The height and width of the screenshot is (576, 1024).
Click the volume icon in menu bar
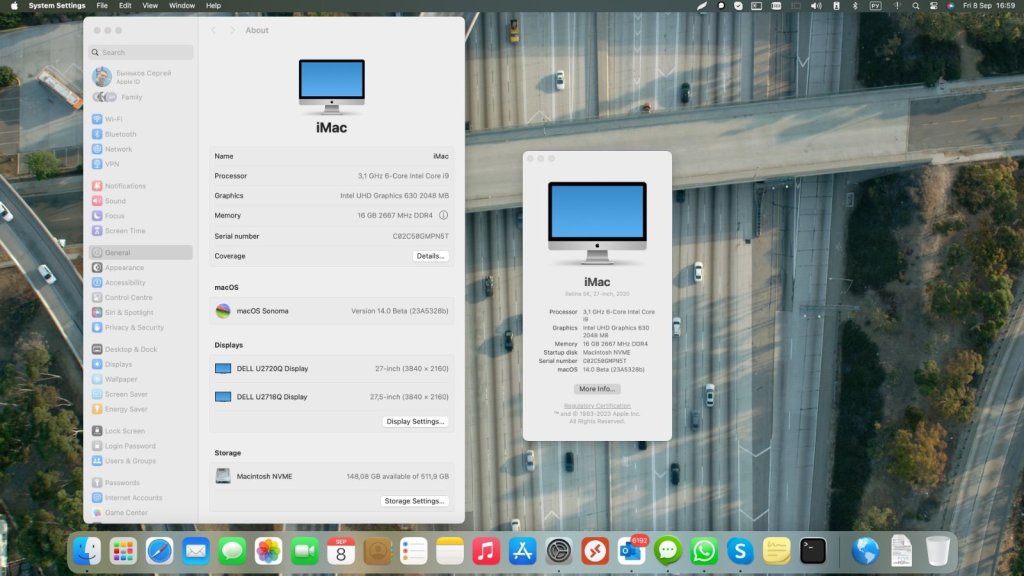pos(815,6)
